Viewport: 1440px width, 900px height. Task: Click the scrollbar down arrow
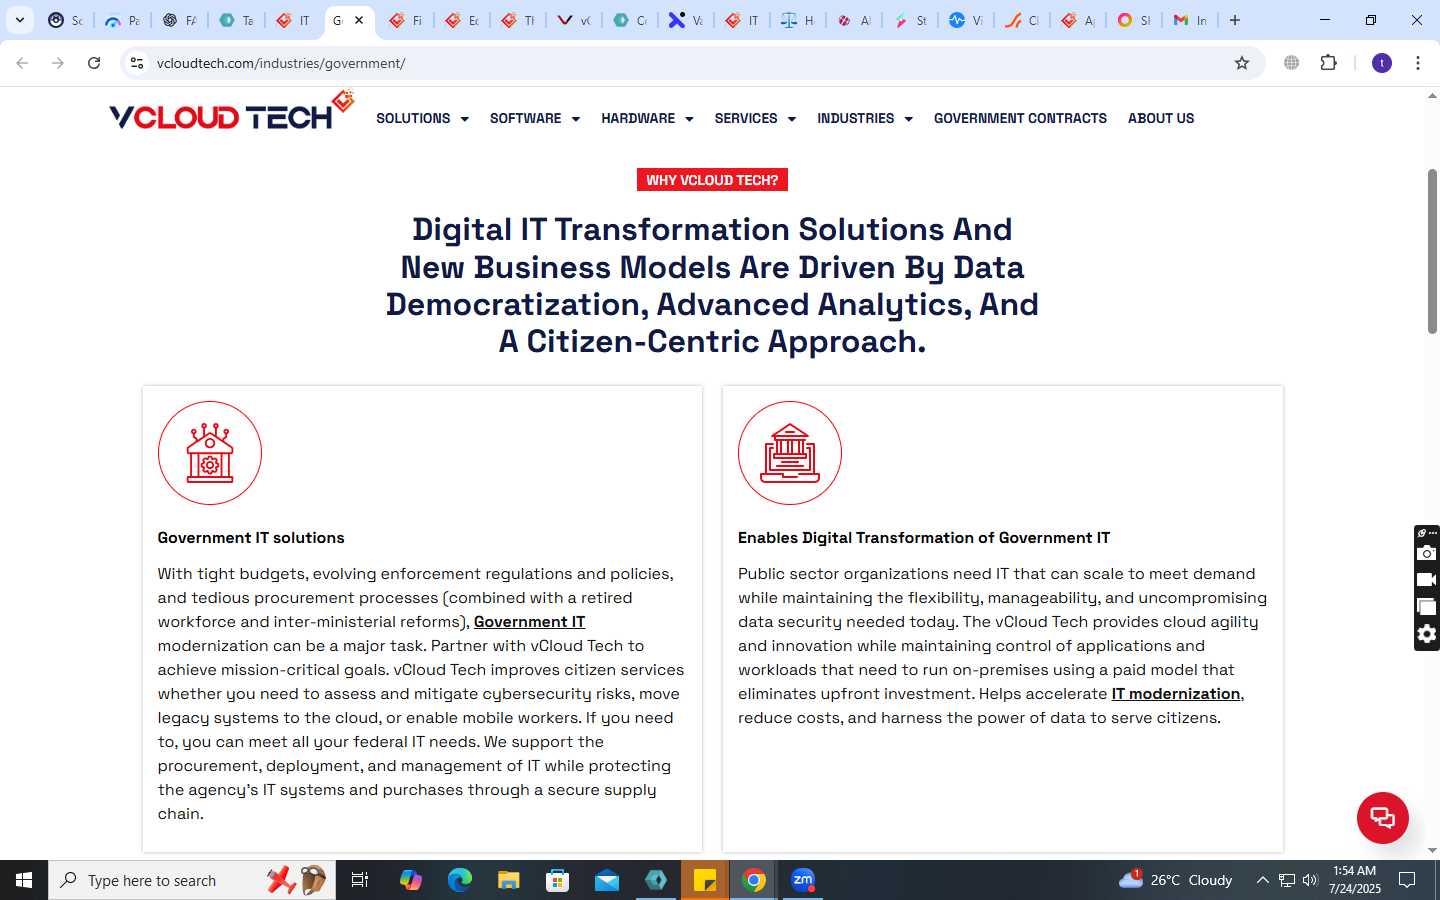pyautogui.click(x=1432, y=851)
